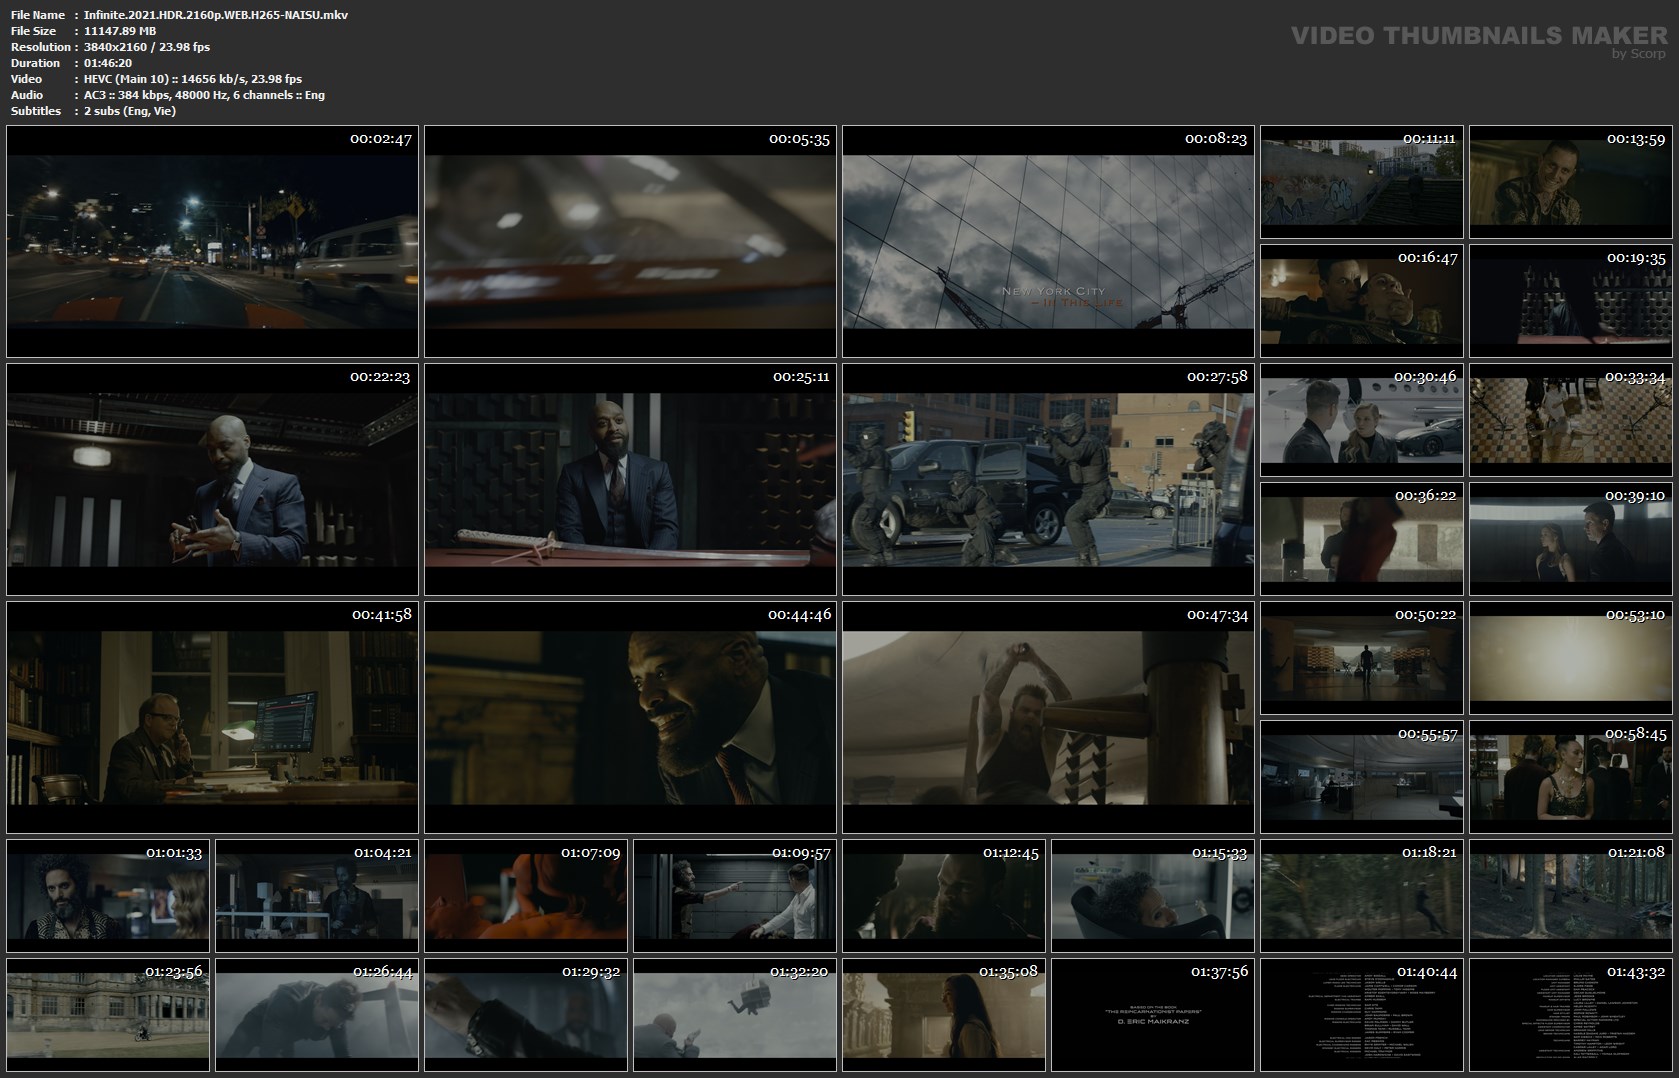Open the thumbnail stamped 01:15:33

point(1153,896)
